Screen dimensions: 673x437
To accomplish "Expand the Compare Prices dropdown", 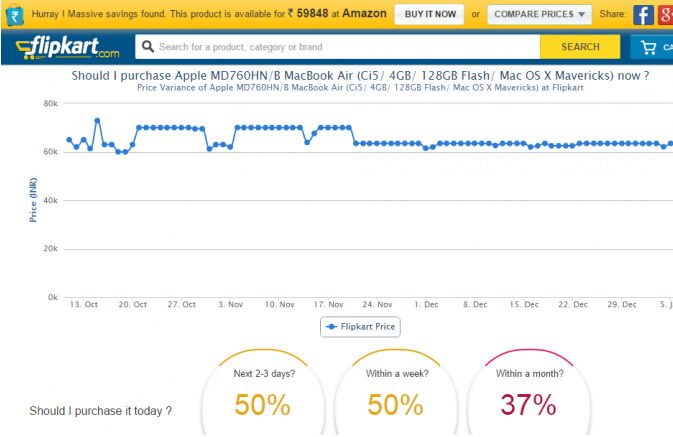I will tap(539, 14).
